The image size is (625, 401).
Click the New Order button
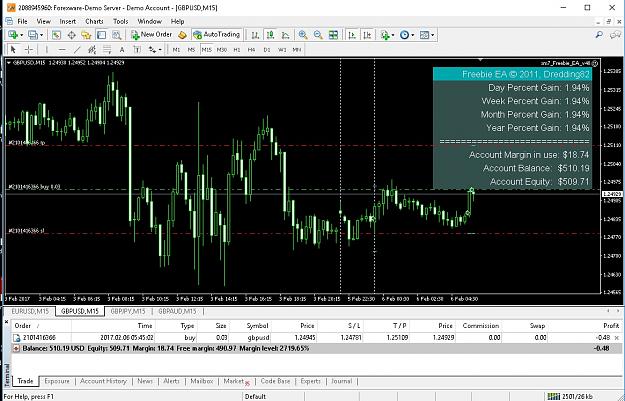152,35
